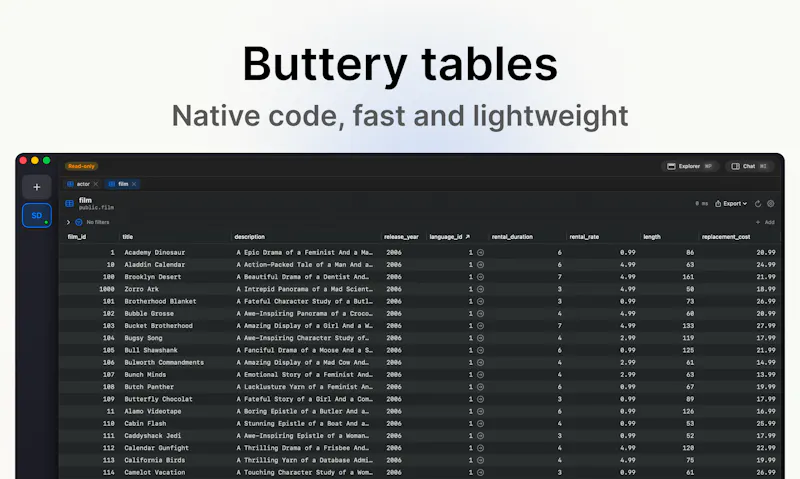Click the release_year column header

pos(401,237)
